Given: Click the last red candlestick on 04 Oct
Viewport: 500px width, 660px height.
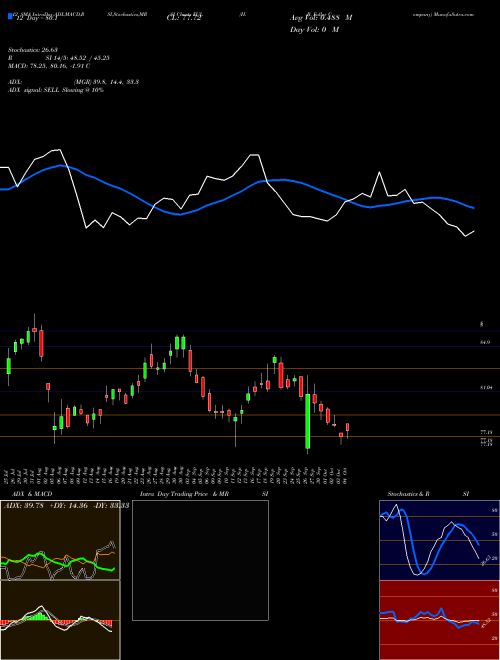Looking at the screenshot, I should [x=348, y=428].
